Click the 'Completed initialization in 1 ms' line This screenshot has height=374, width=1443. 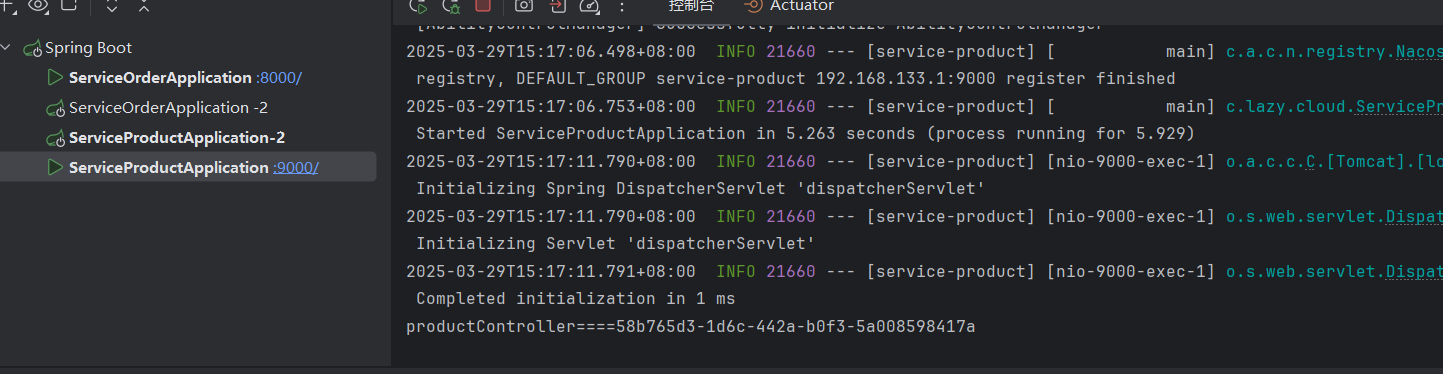tap(576, 299)
